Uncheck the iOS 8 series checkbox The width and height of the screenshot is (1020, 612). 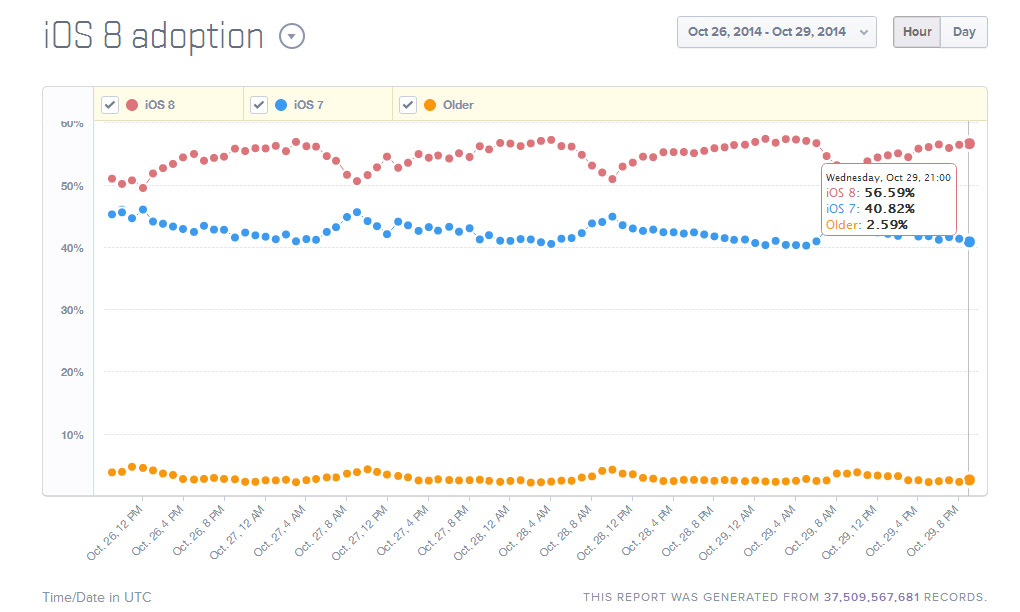110,105
